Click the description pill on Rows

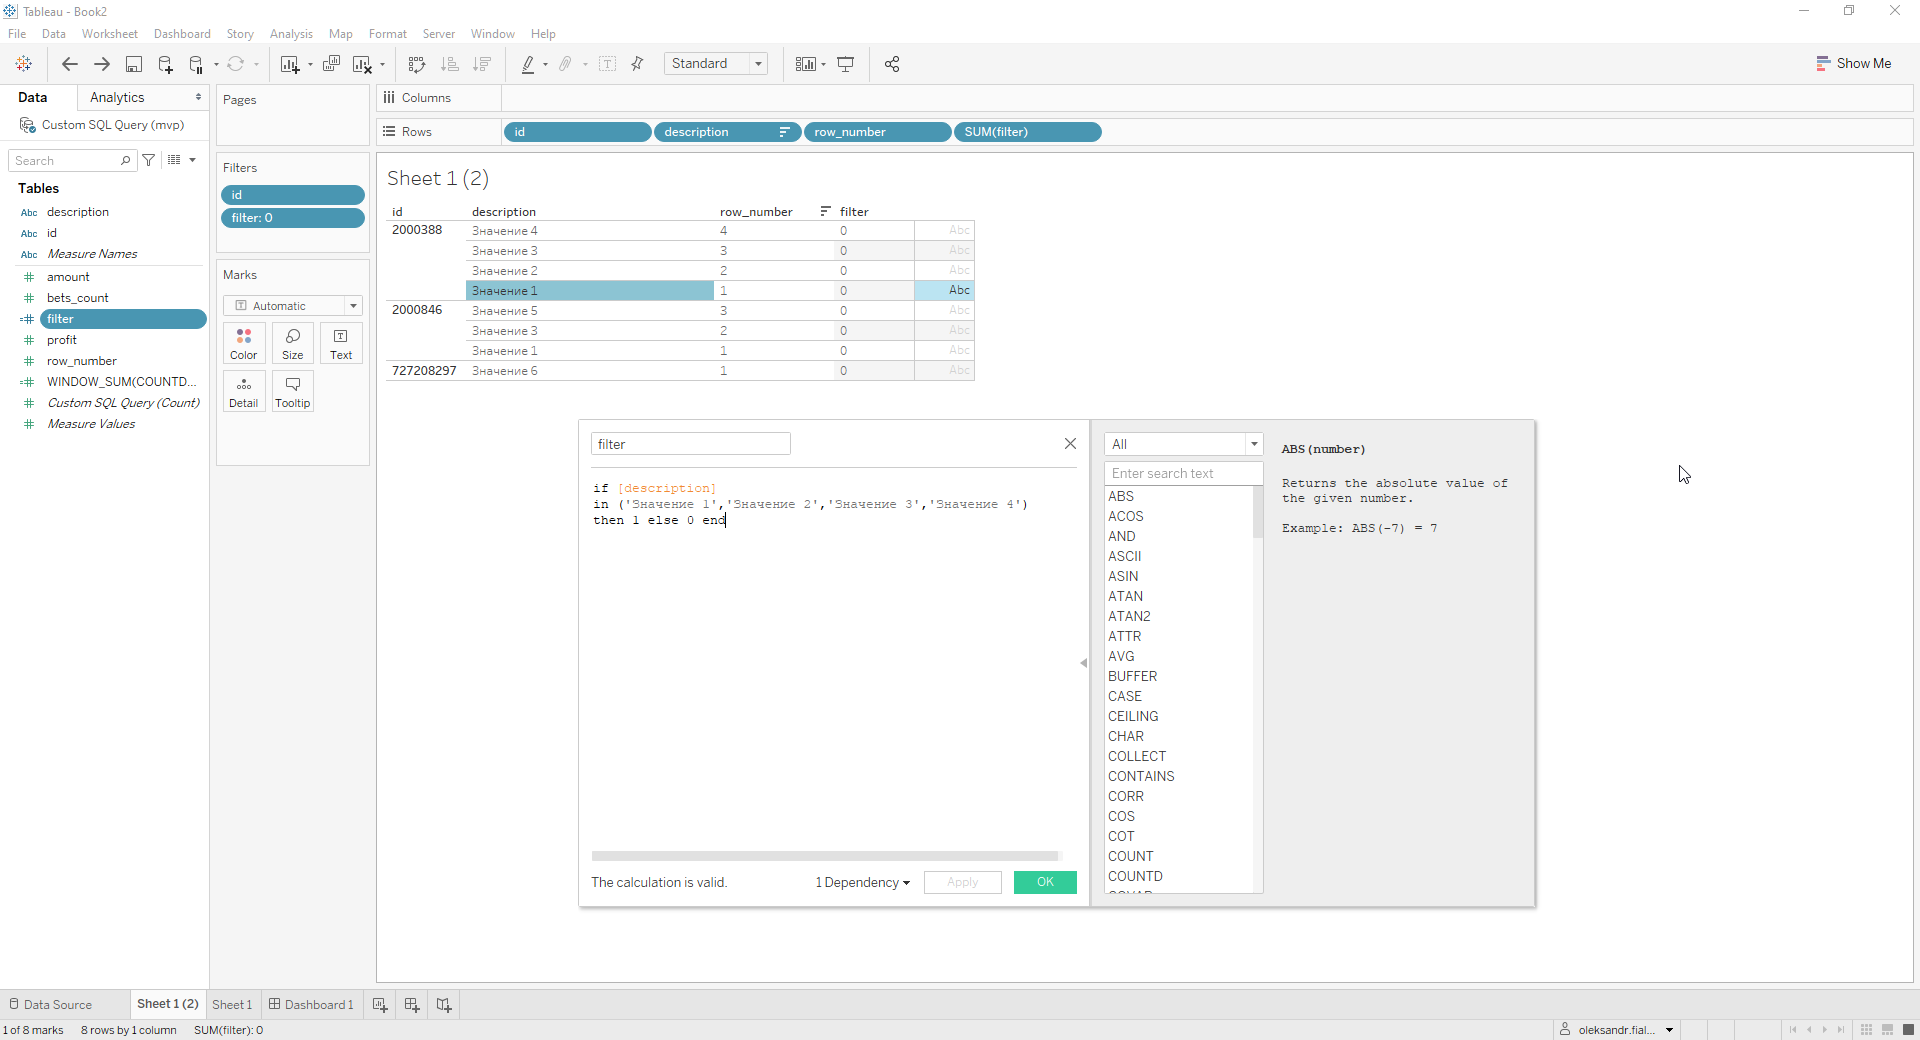pyautogui.click(x=727, y=132)
